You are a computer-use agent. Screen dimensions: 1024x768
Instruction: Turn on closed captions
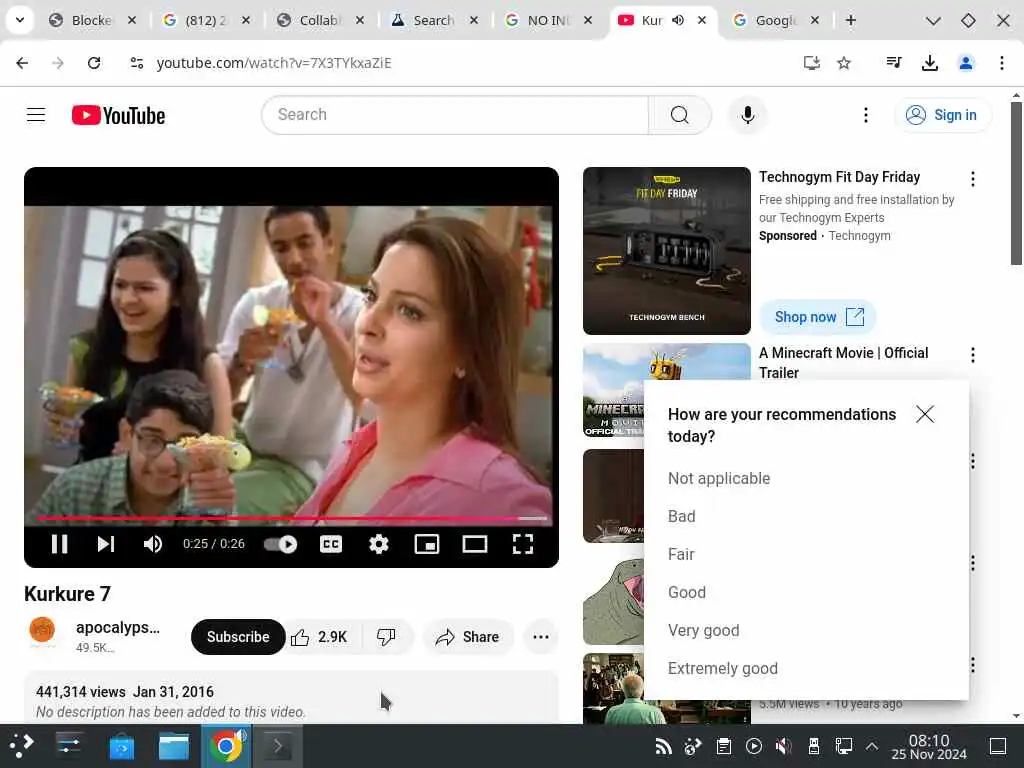(x=331, y=544)
